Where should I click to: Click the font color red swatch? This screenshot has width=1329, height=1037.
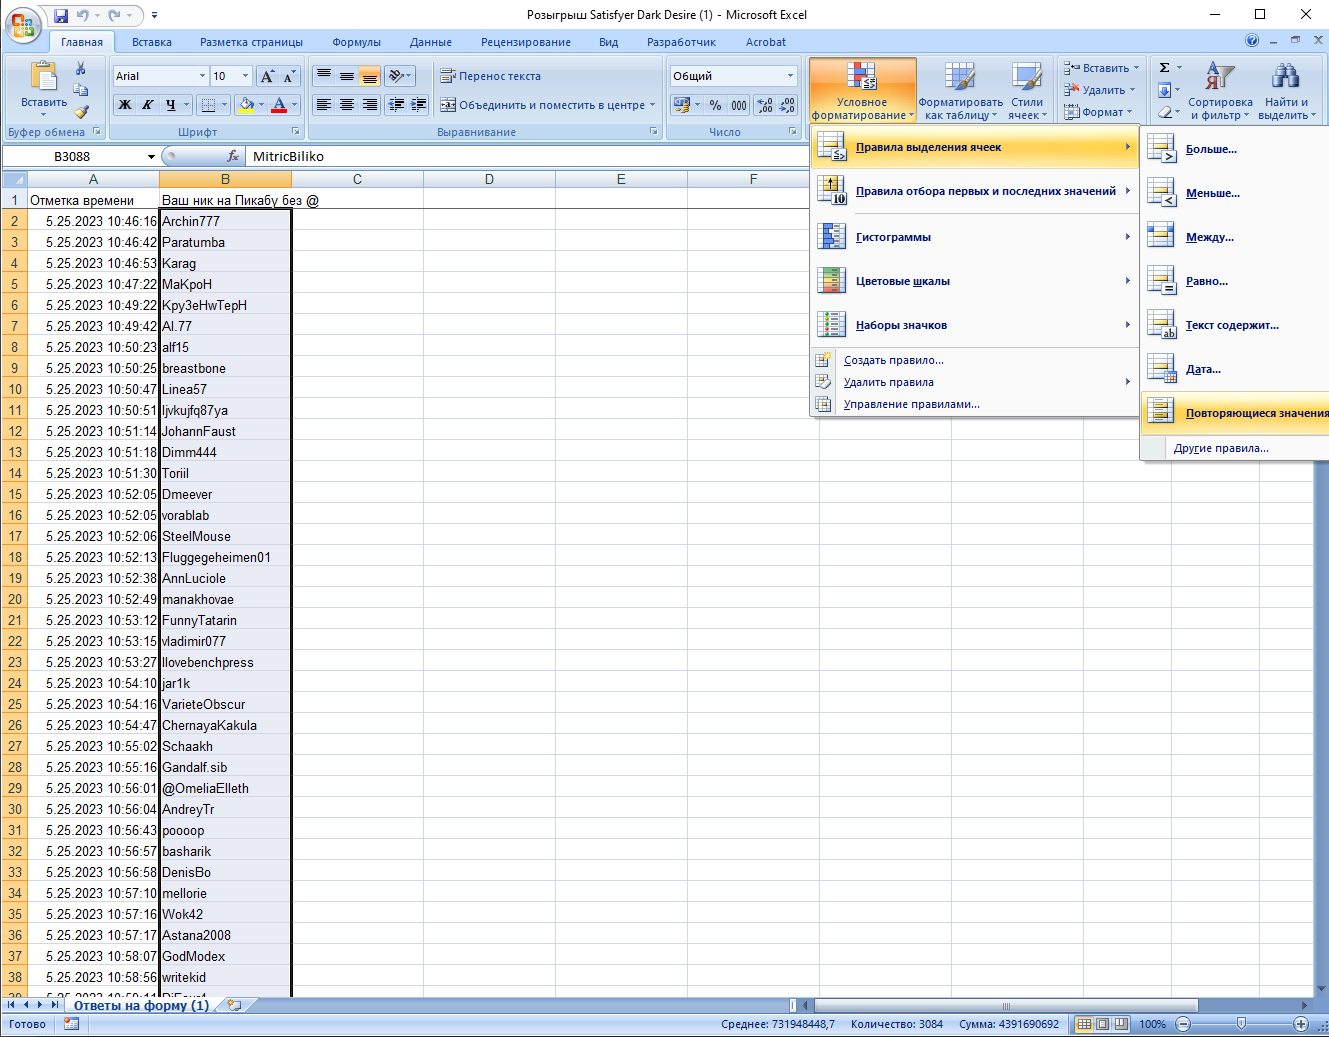click(279, 105)
